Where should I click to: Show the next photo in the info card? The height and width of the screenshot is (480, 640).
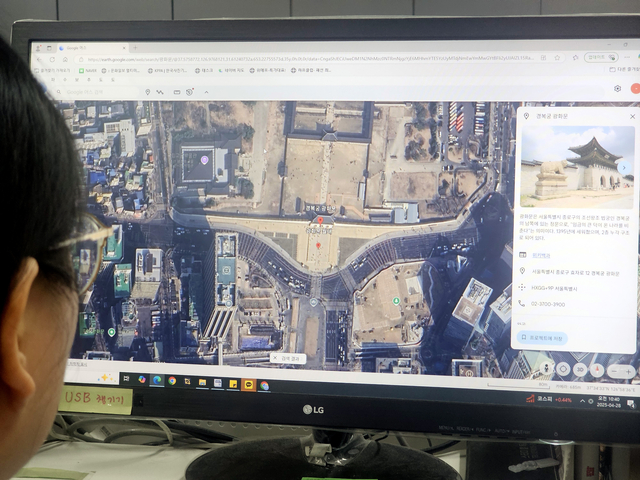point(624,167)
